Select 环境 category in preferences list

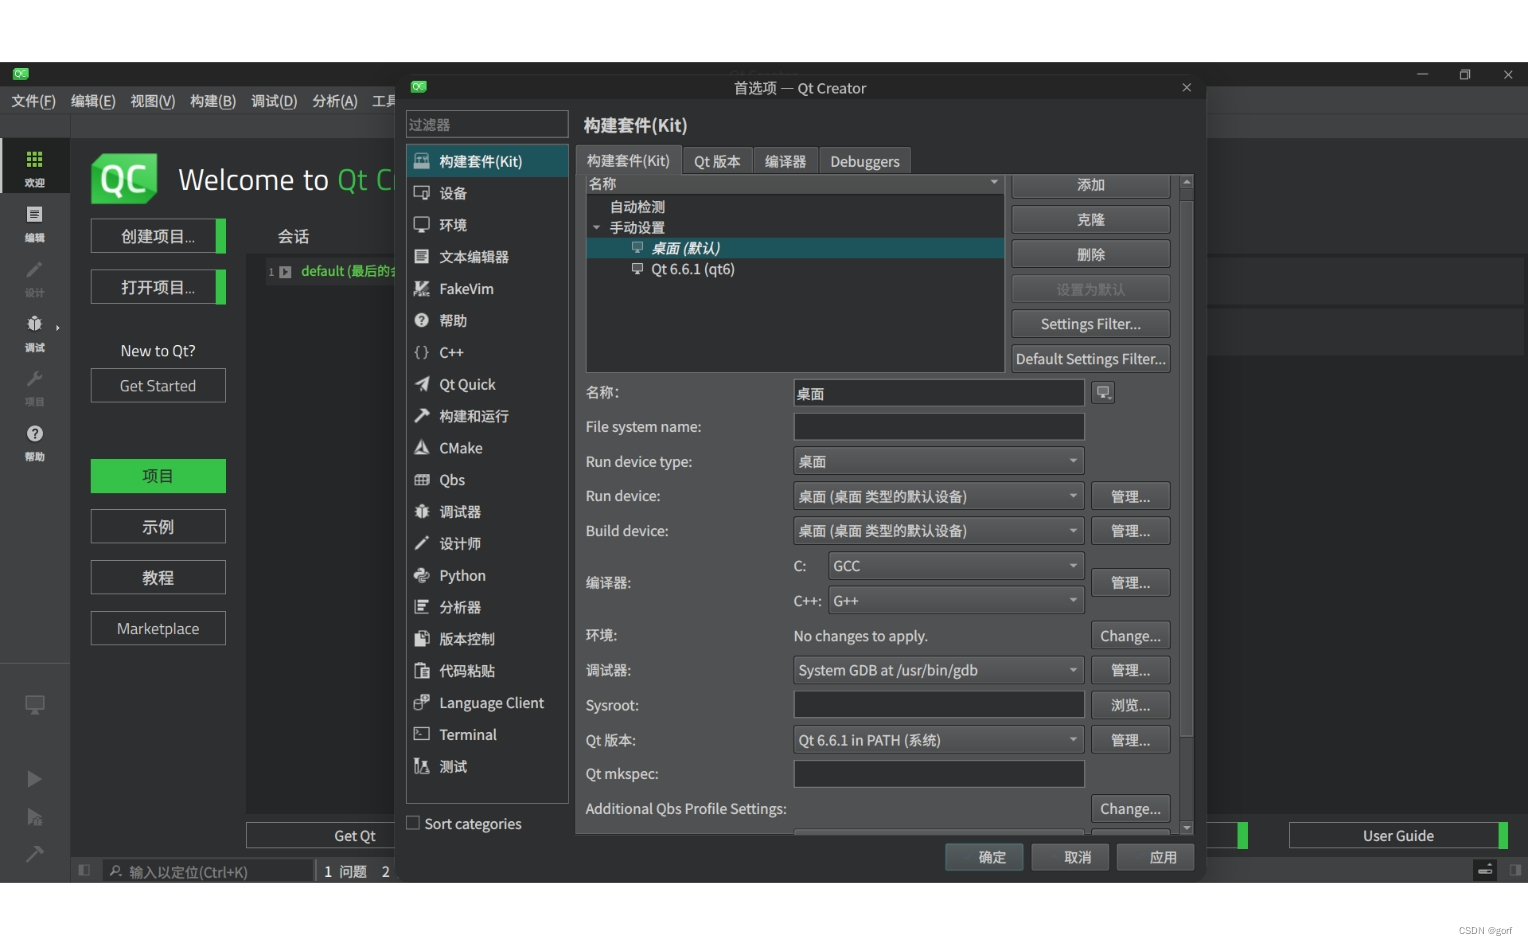pyautogui.click(x=487, y=225)
